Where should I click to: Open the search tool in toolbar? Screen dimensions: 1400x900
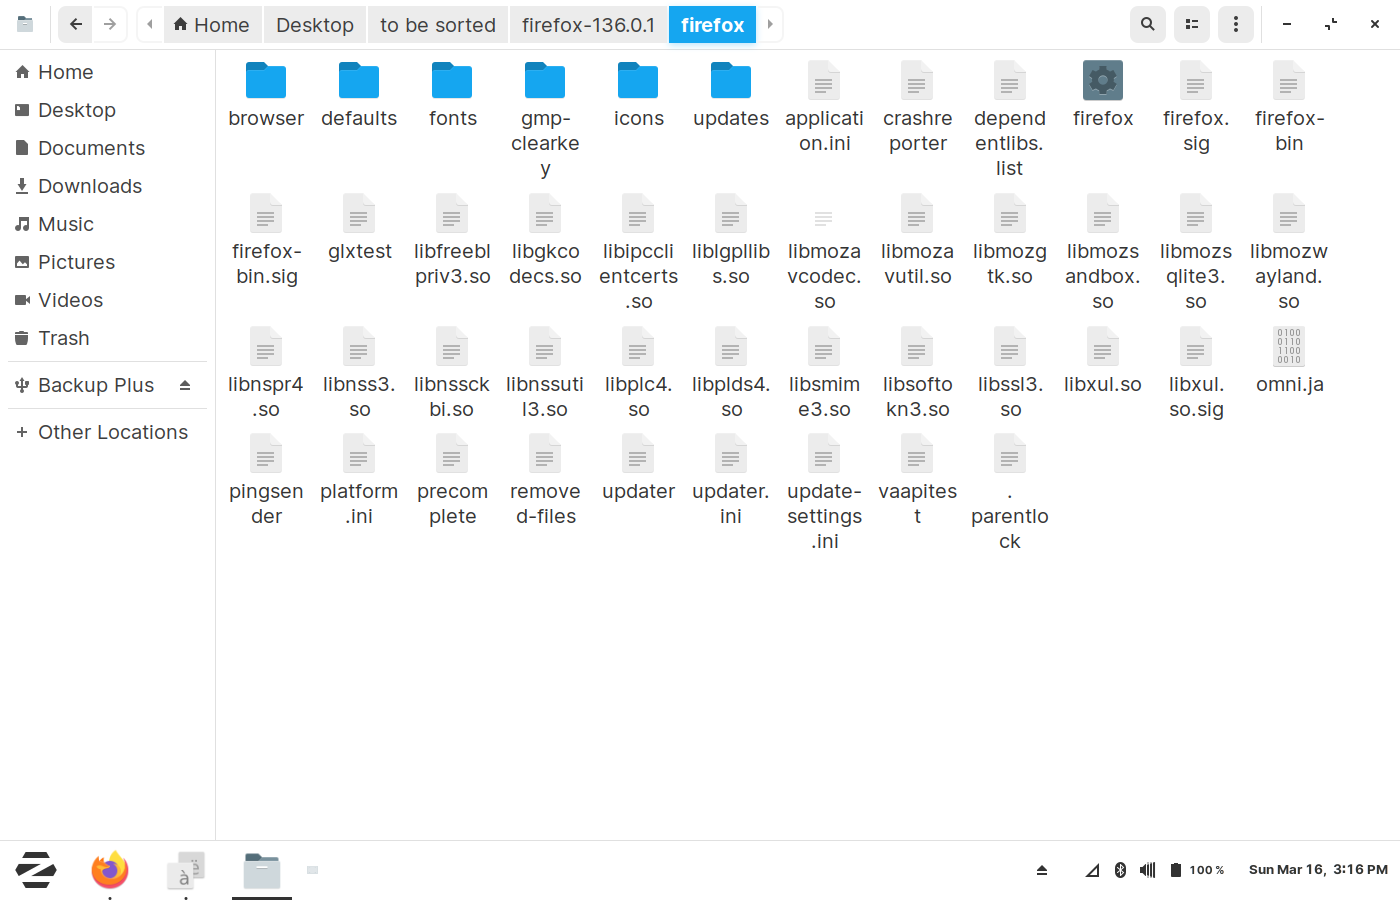point(1148,24)
